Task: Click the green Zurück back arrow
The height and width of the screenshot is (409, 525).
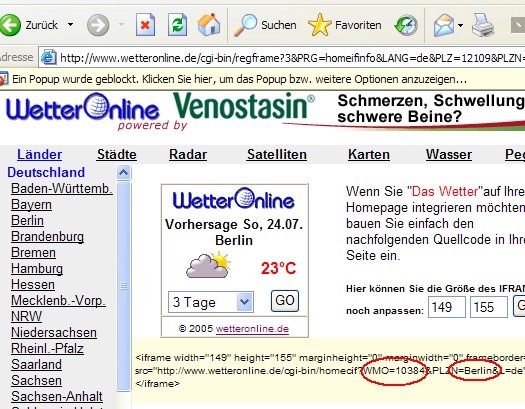Action: pyautogui.click(x=10, y=25)
